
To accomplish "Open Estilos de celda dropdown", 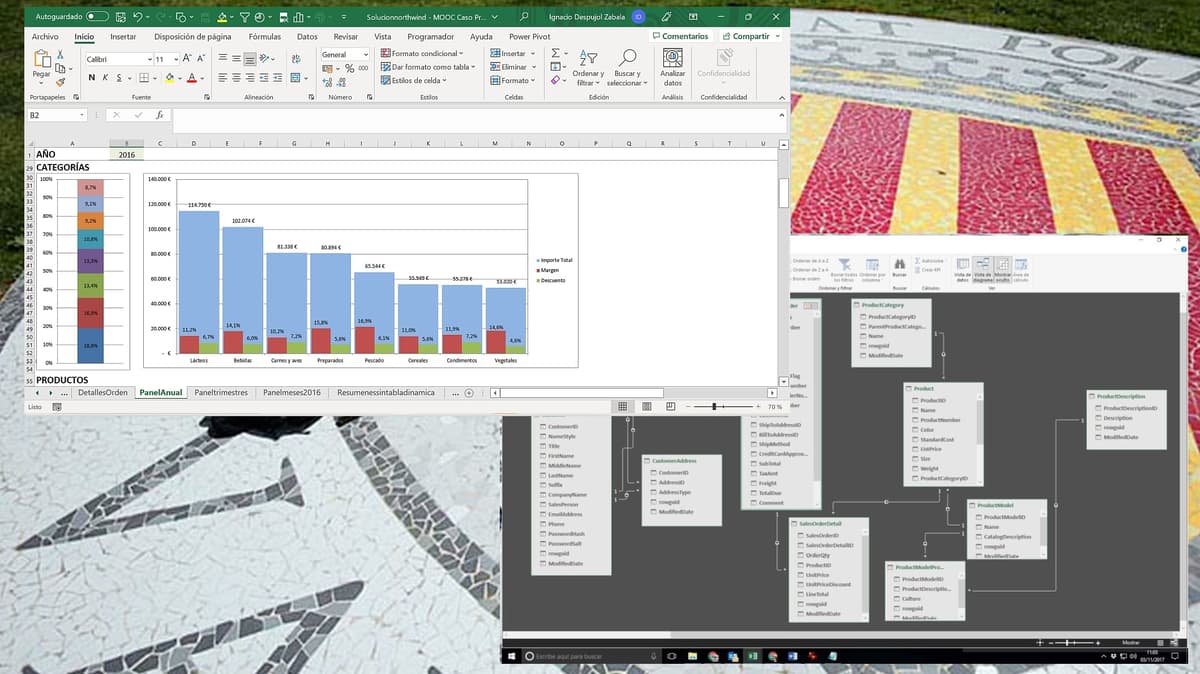I will coord(414,81).
